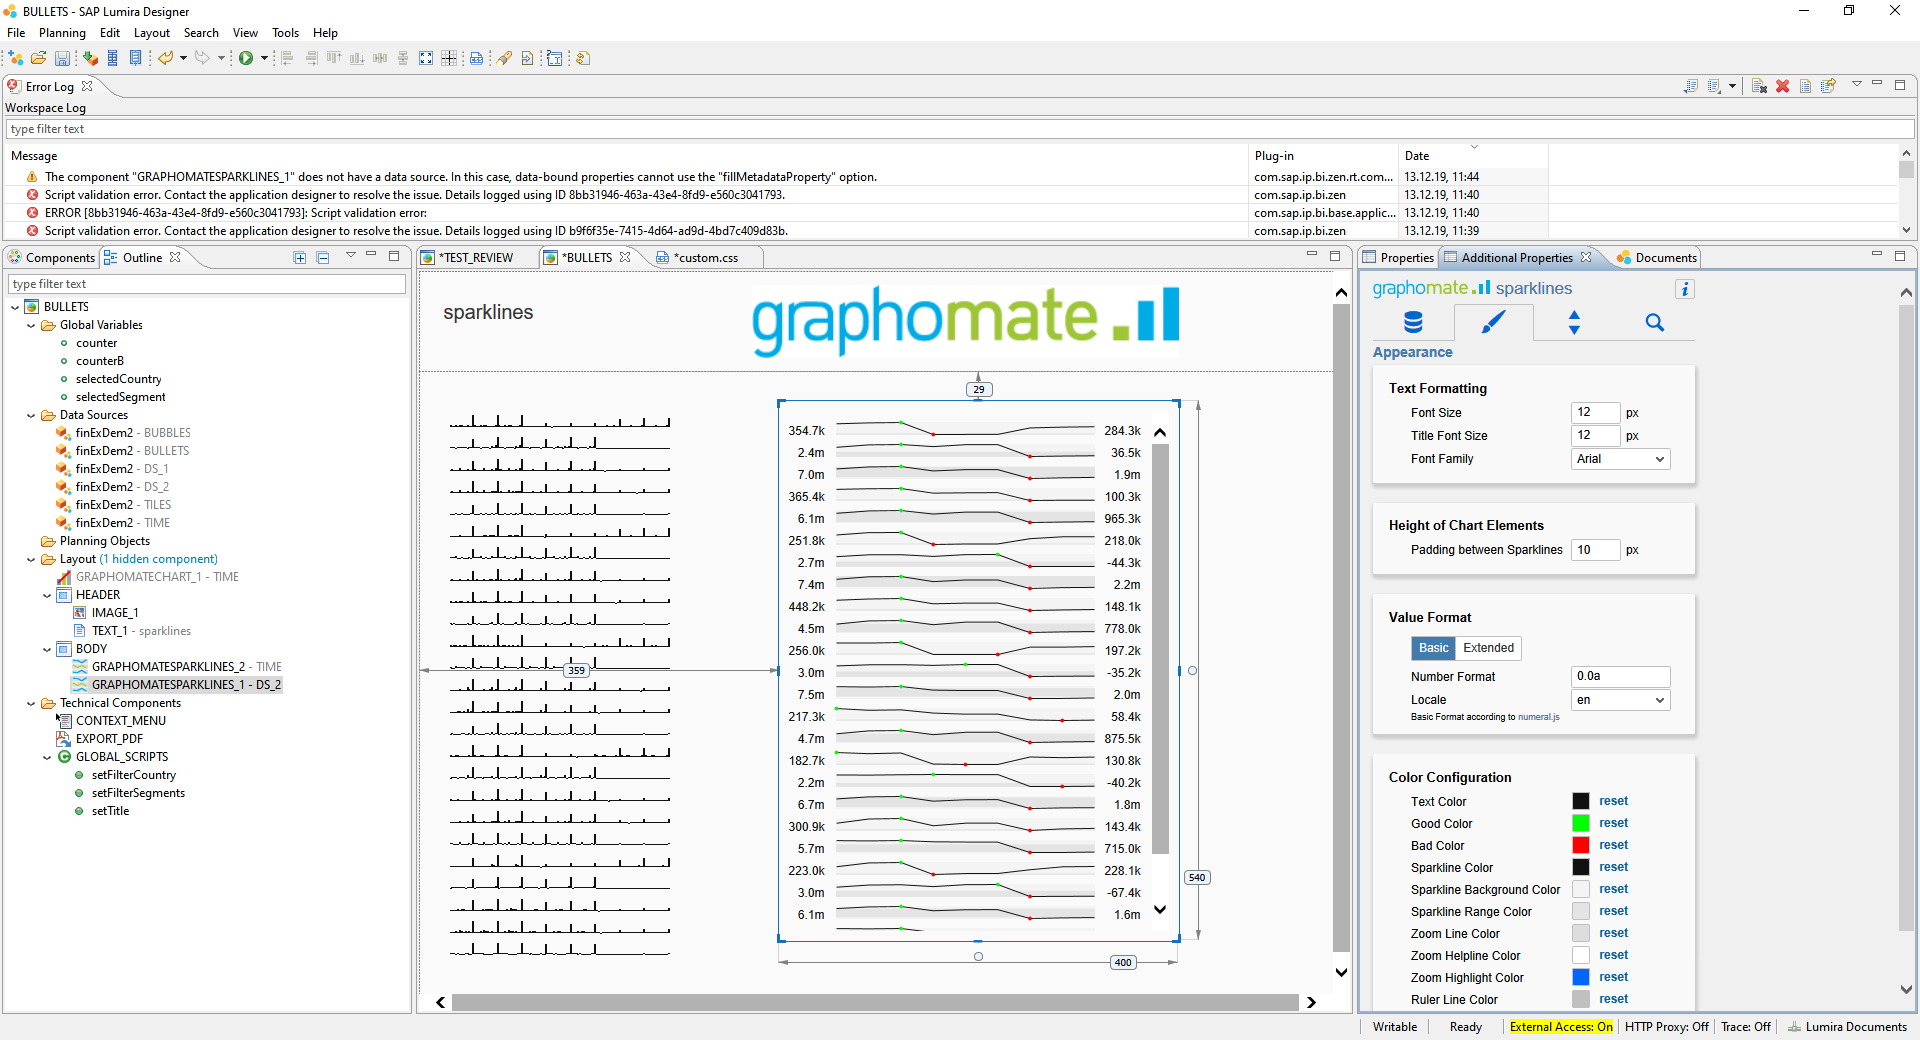Viewport: 1920px width, 1040px height.
Task: Reset the Zoom Highlight Color setting
Action: coord(1613,977)
